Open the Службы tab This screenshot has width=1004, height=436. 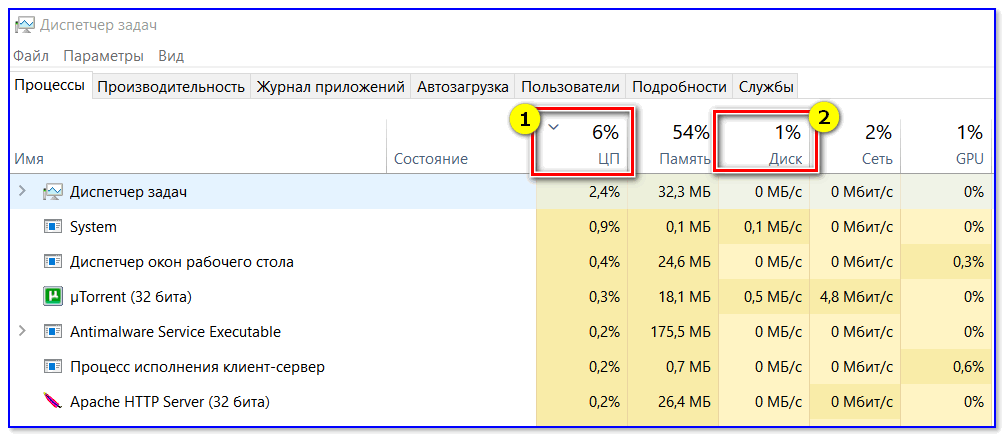point(767,87)
